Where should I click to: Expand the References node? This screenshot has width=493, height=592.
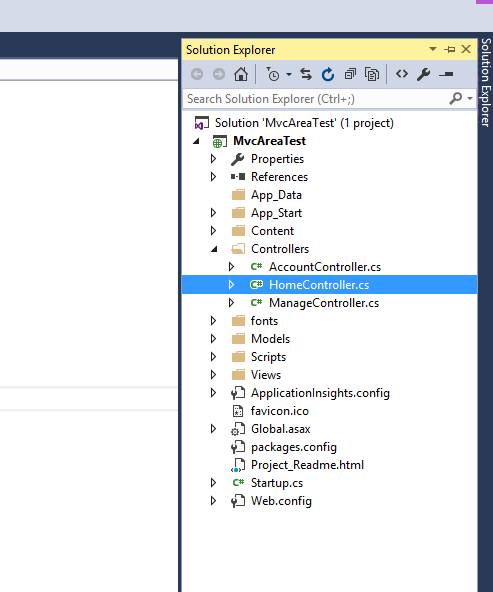coord(213,177)
